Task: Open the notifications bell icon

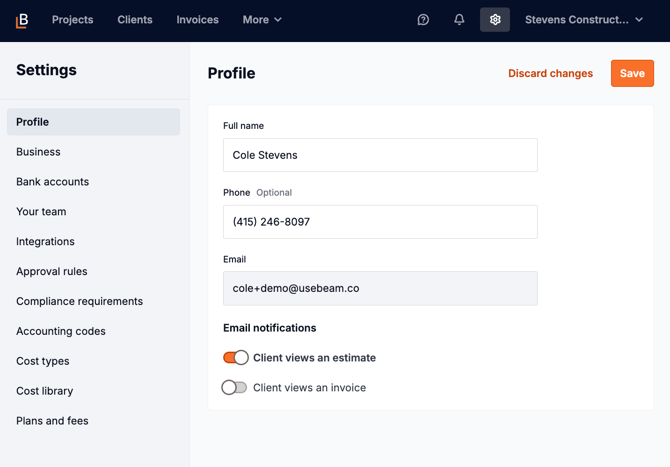Action: [x=459, y=20]
